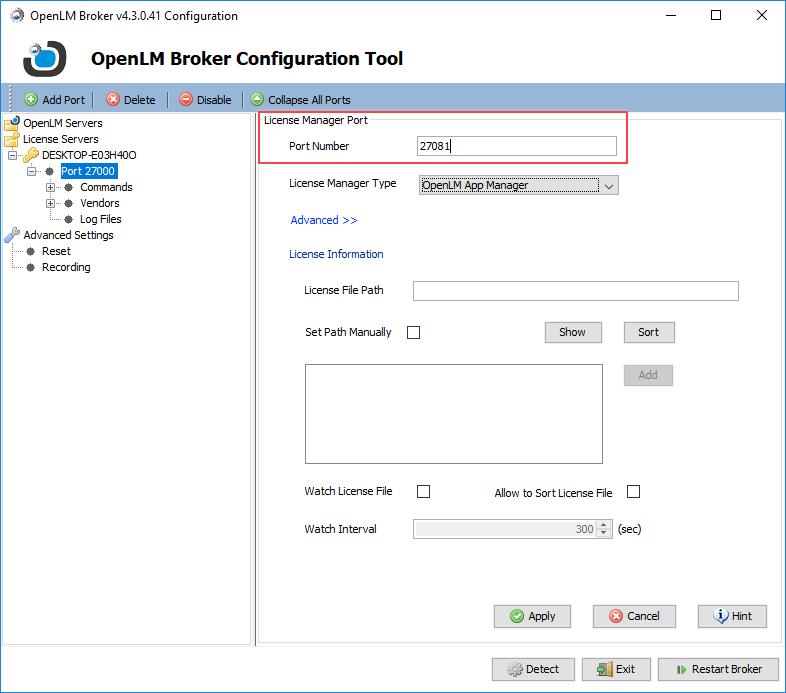Click the Collapse All Ports icon
The image size is (786, 693).
pyautogui.click(x=257, y=100)
